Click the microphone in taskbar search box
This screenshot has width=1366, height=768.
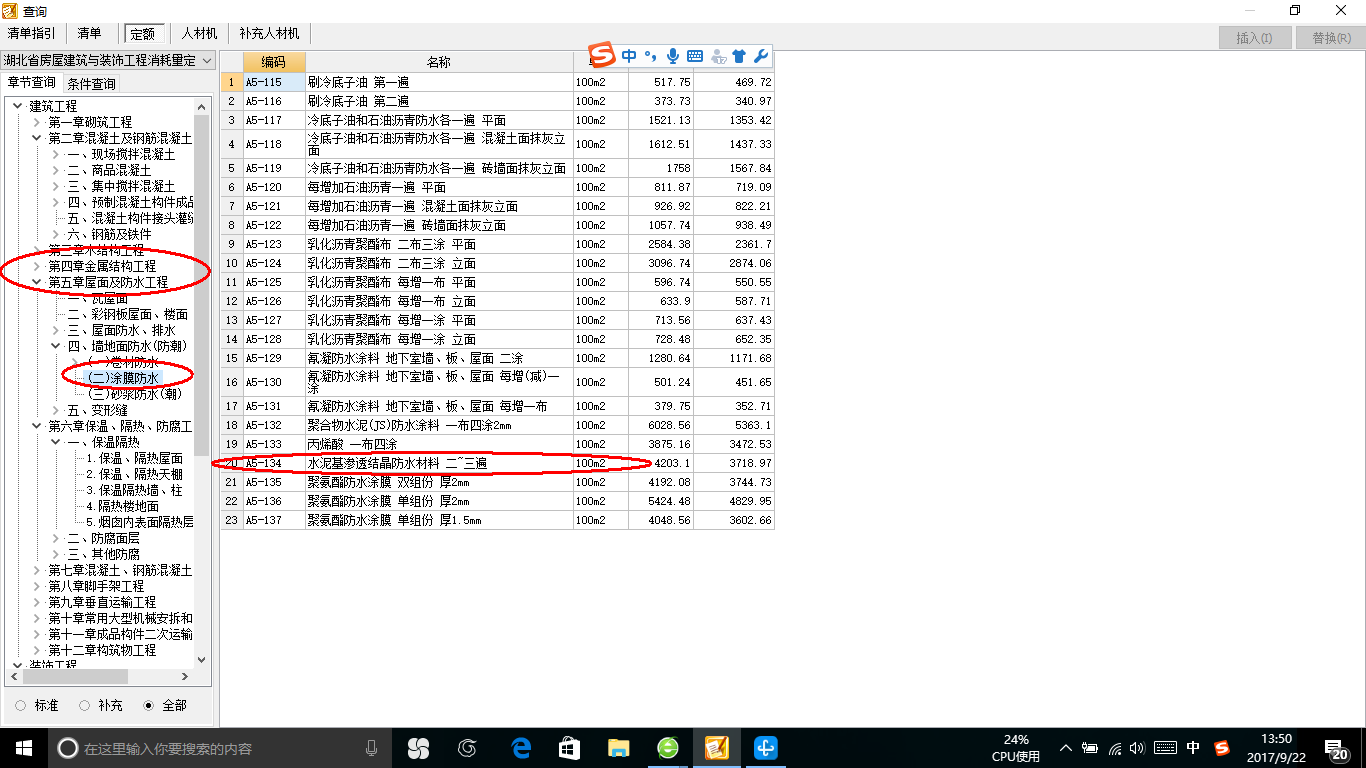tap(371, 748)
